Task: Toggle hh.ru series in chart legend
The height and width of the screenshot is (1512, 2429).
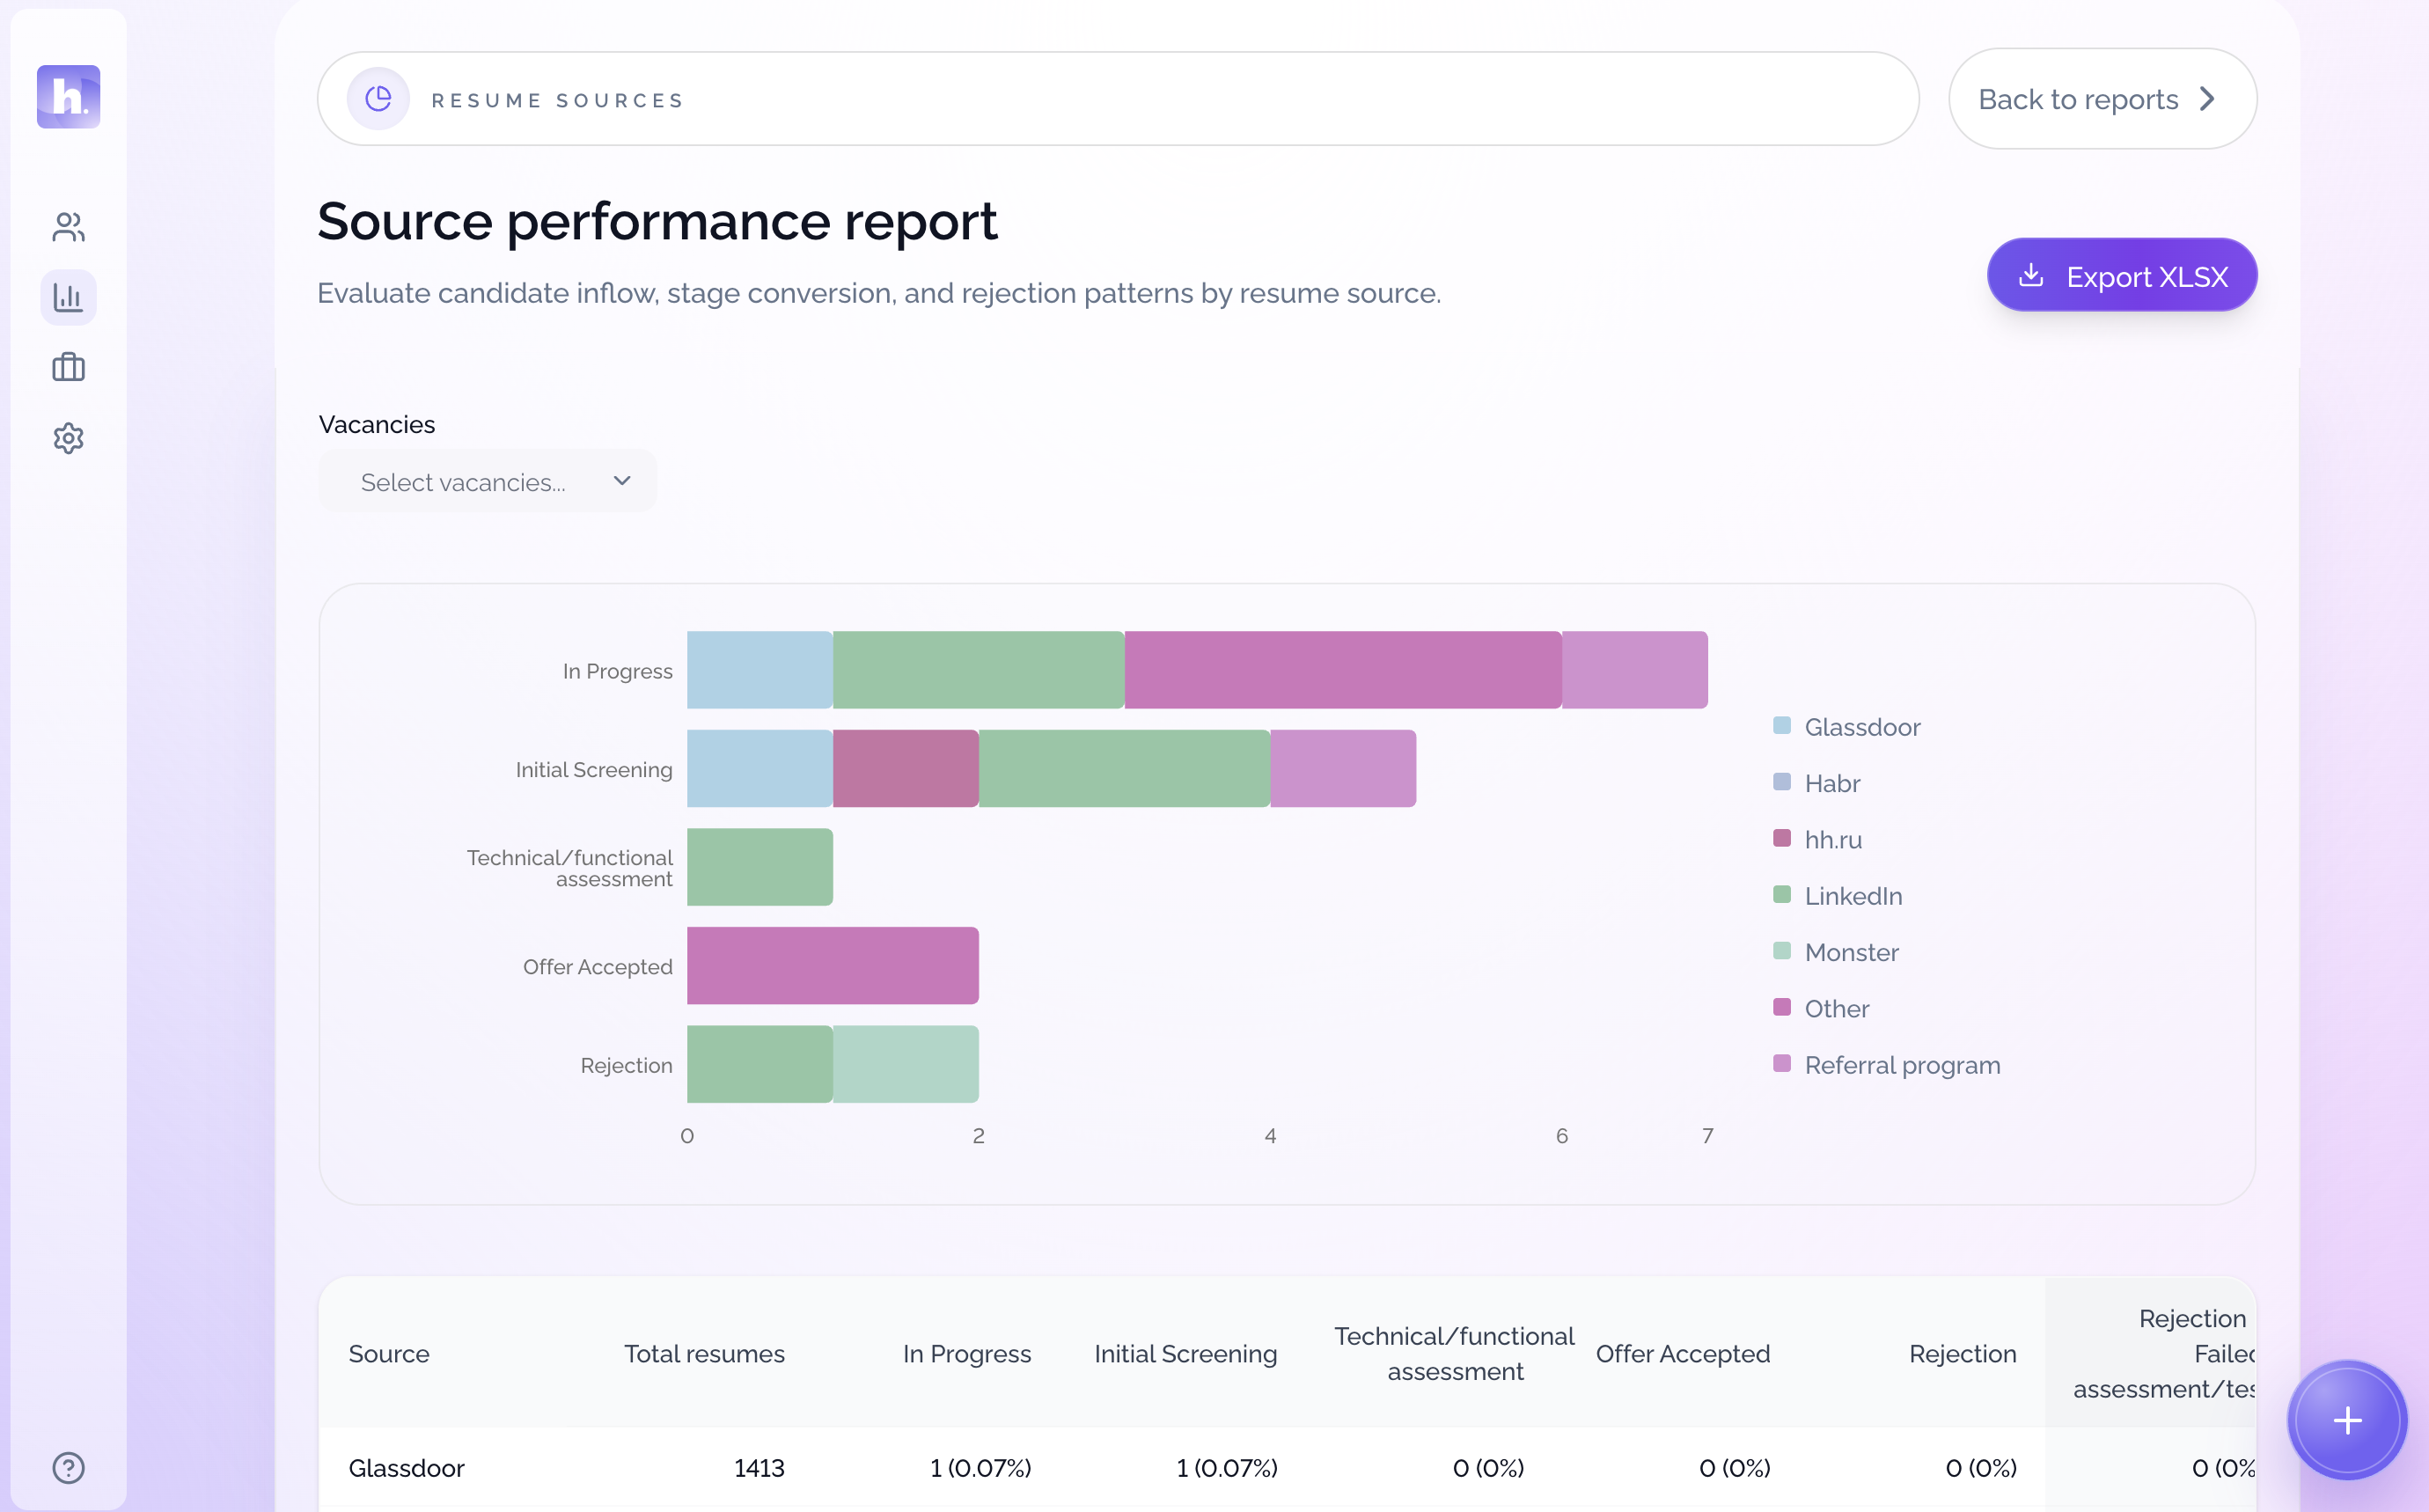Action: coord(1832,840)
